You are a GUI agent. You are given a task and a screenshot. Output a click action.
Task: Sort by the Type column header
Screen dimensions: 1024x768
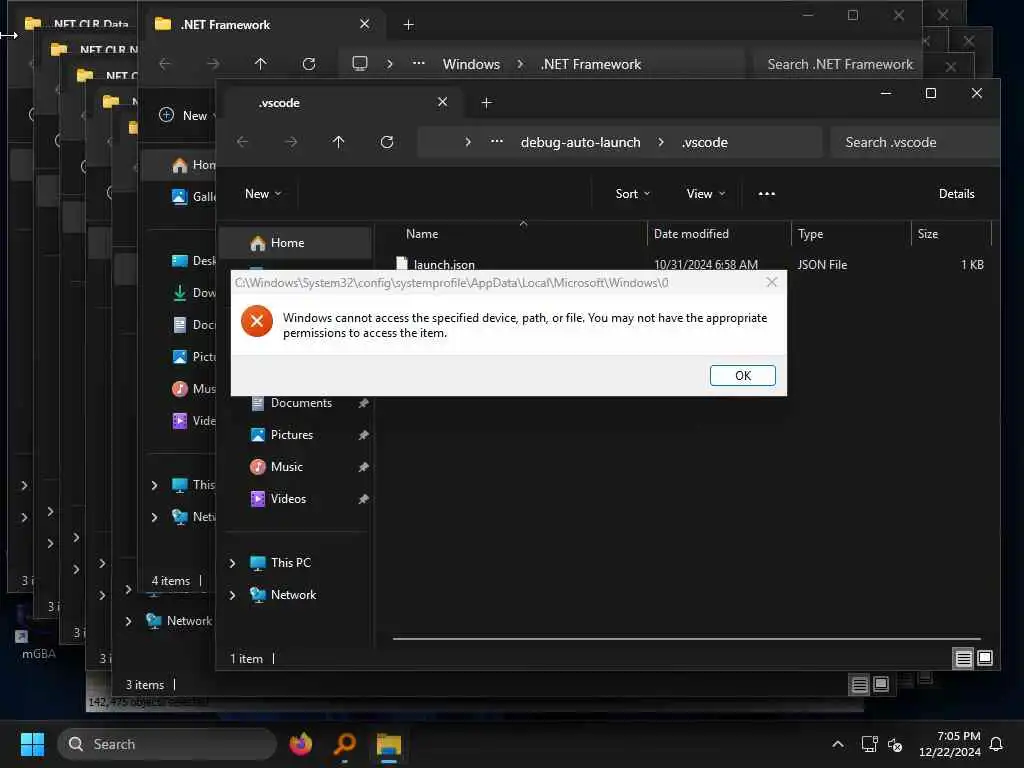pyautogui.click(x=850, y=234)
